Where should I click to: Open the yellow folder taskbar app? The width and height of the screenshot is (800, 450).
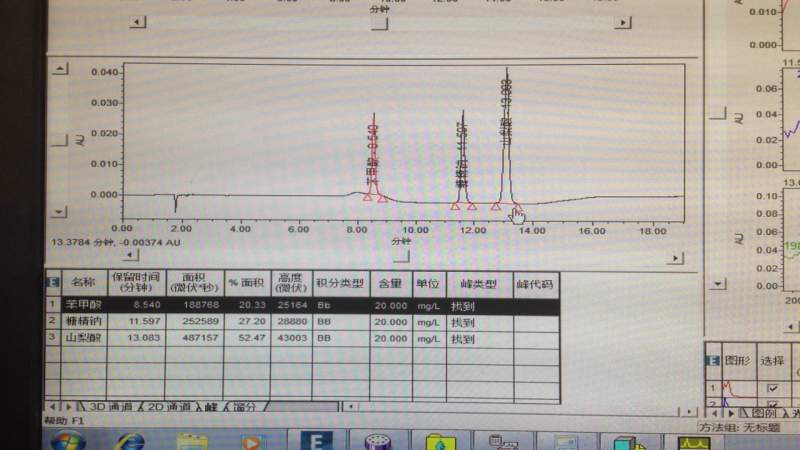(x=440, y=442)
